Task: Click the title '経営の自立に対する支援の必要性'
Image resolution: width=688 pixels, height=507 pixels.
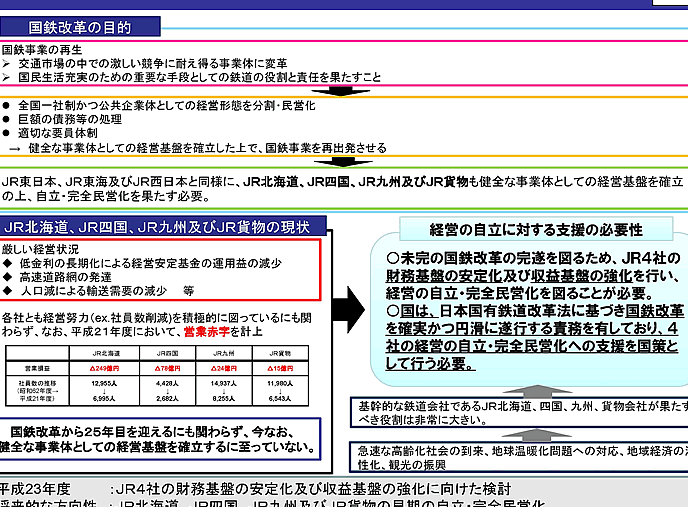Action: pyautogui.click(x=536, y=230)
